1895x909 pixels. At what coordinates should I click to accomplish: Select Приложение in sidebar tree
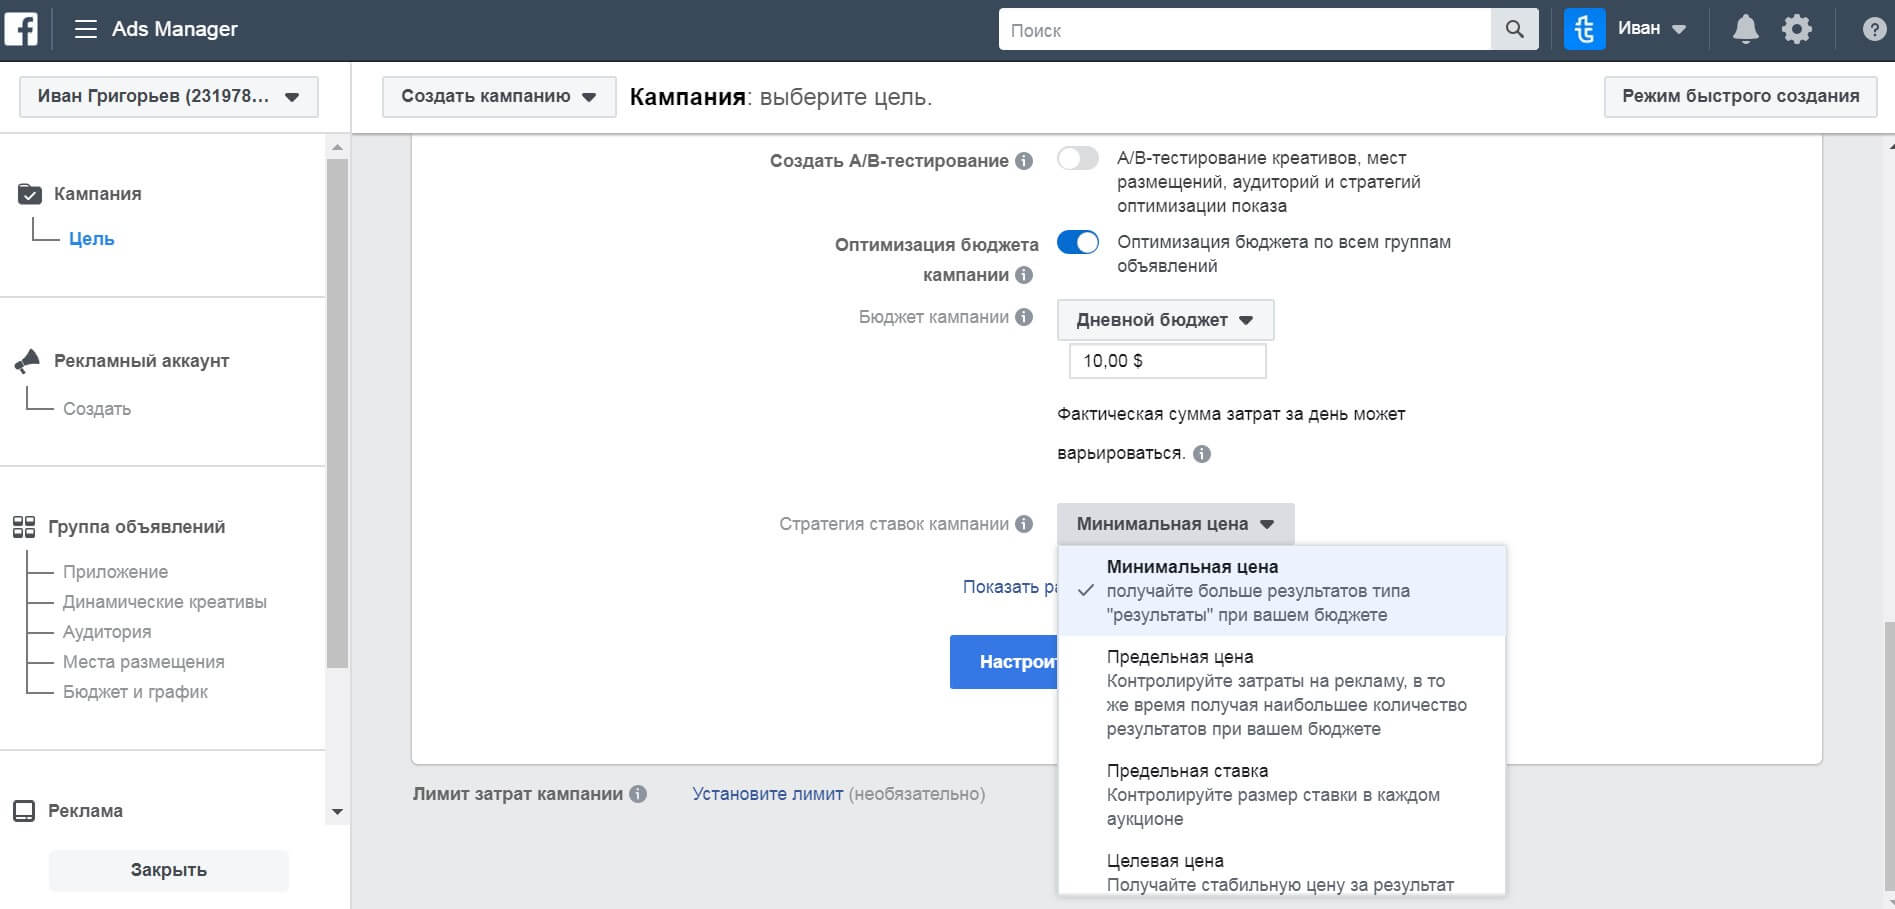(115, 572)
